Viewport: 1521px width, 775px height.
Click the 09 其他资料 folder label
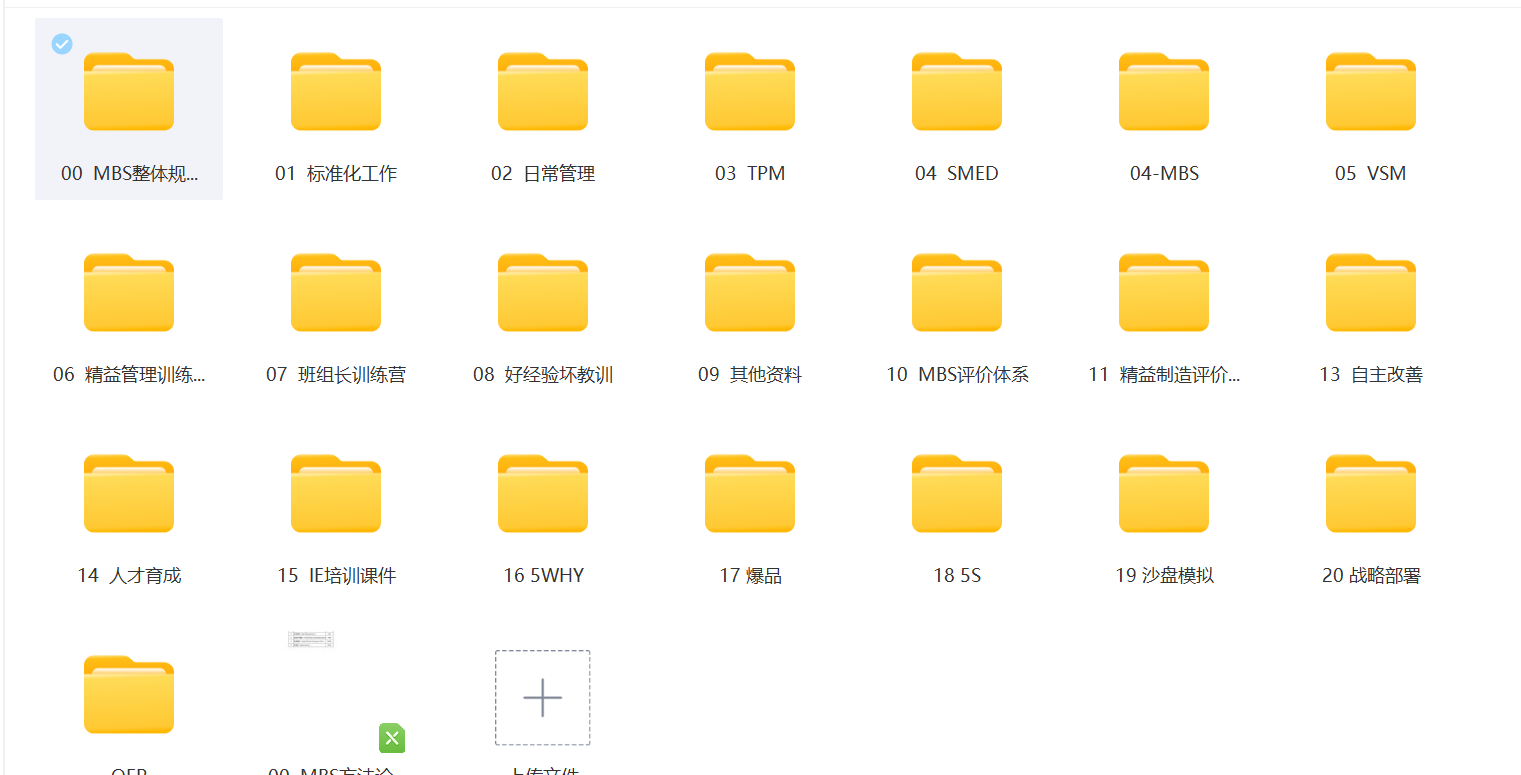750,375
